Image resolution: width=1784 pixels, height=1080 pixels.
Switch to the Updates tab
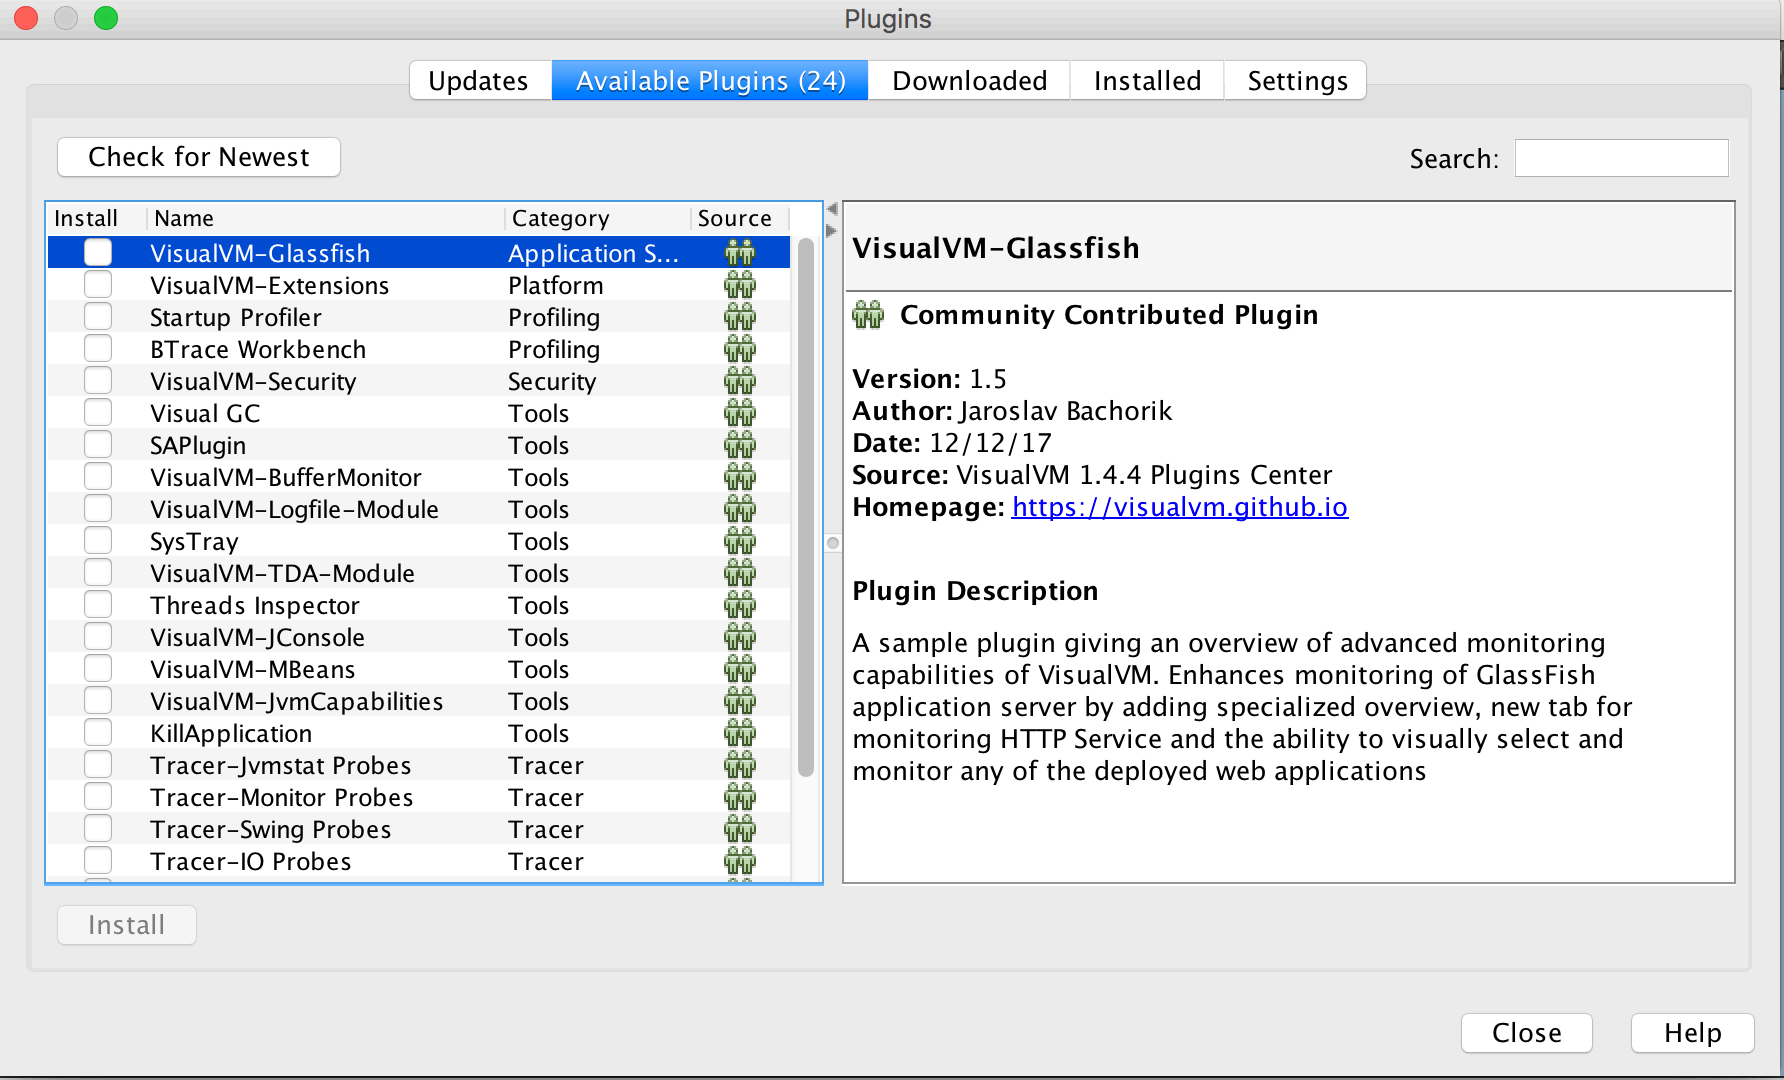click(x=479, y=80)
